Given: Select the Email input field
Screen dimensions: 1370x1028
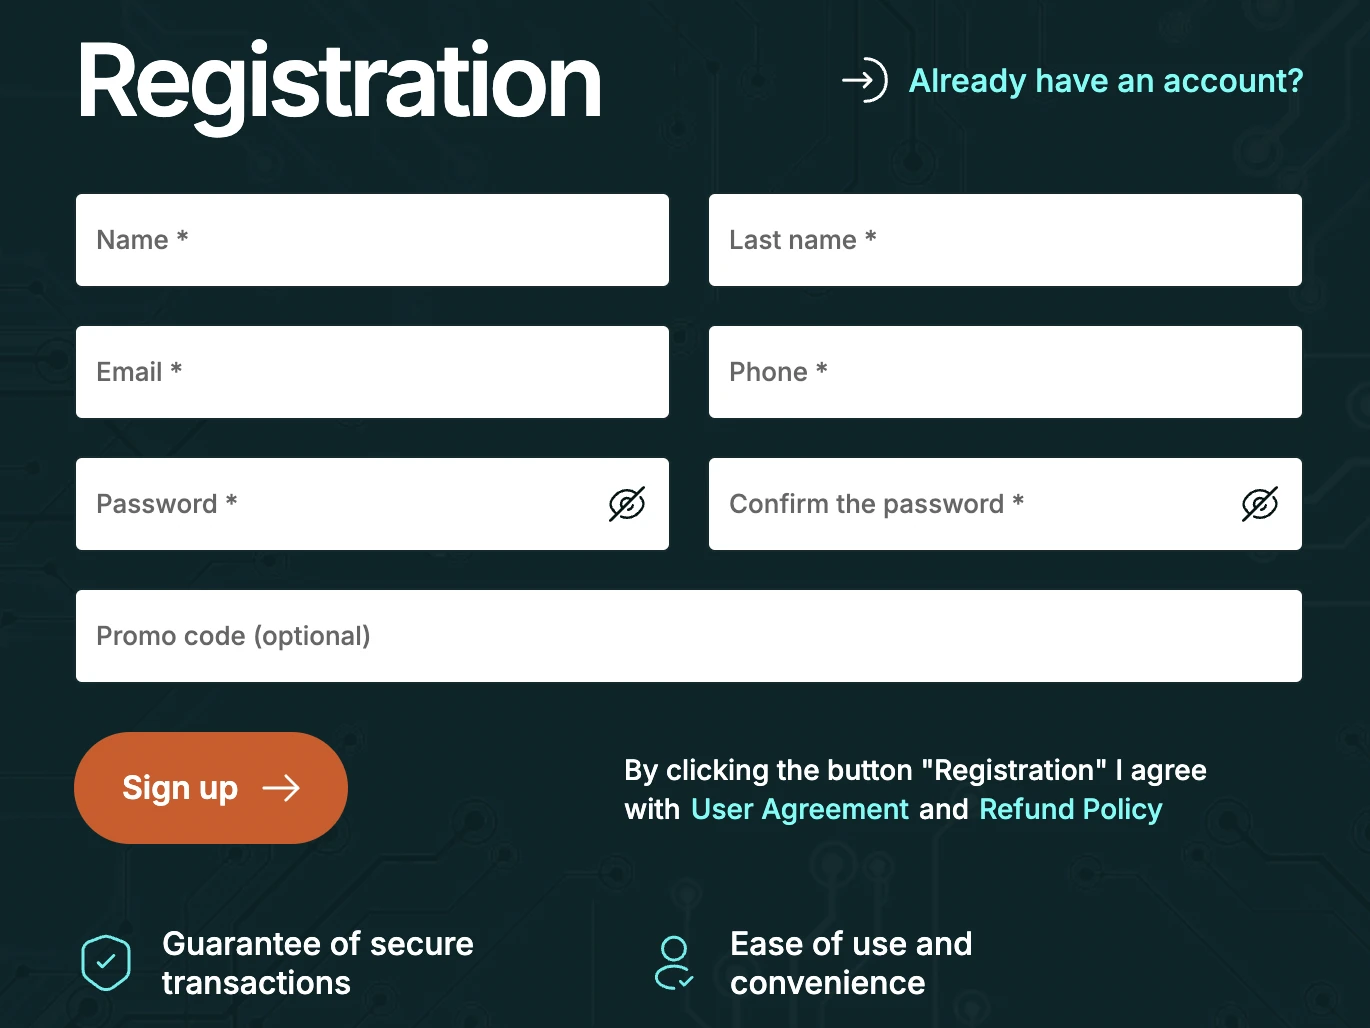Looking at the screenshot, I should pyautogui.click(x=372, y=372).
